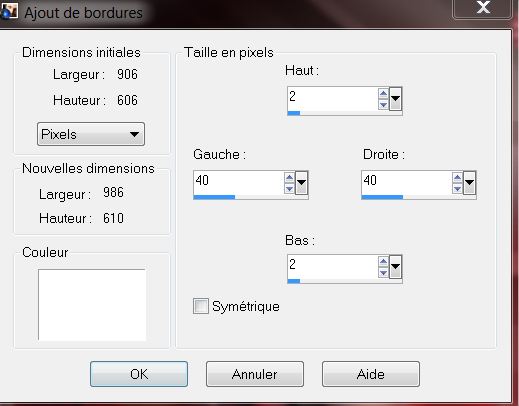Click the Haut increment up arrow

pyautogui.click(x=383, y=94)
